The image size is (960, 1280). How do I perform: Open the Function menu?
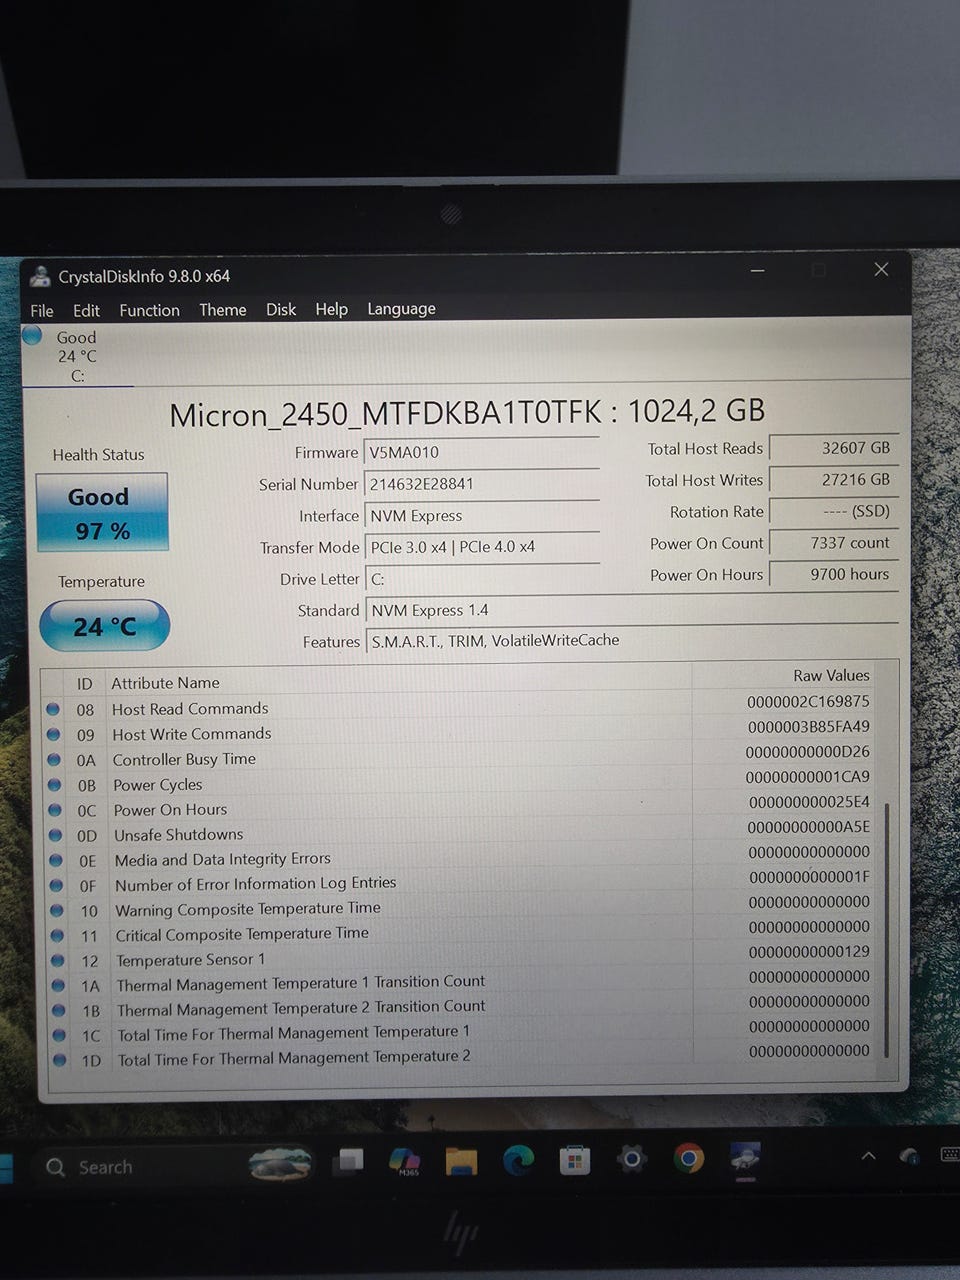click(149, 310)
